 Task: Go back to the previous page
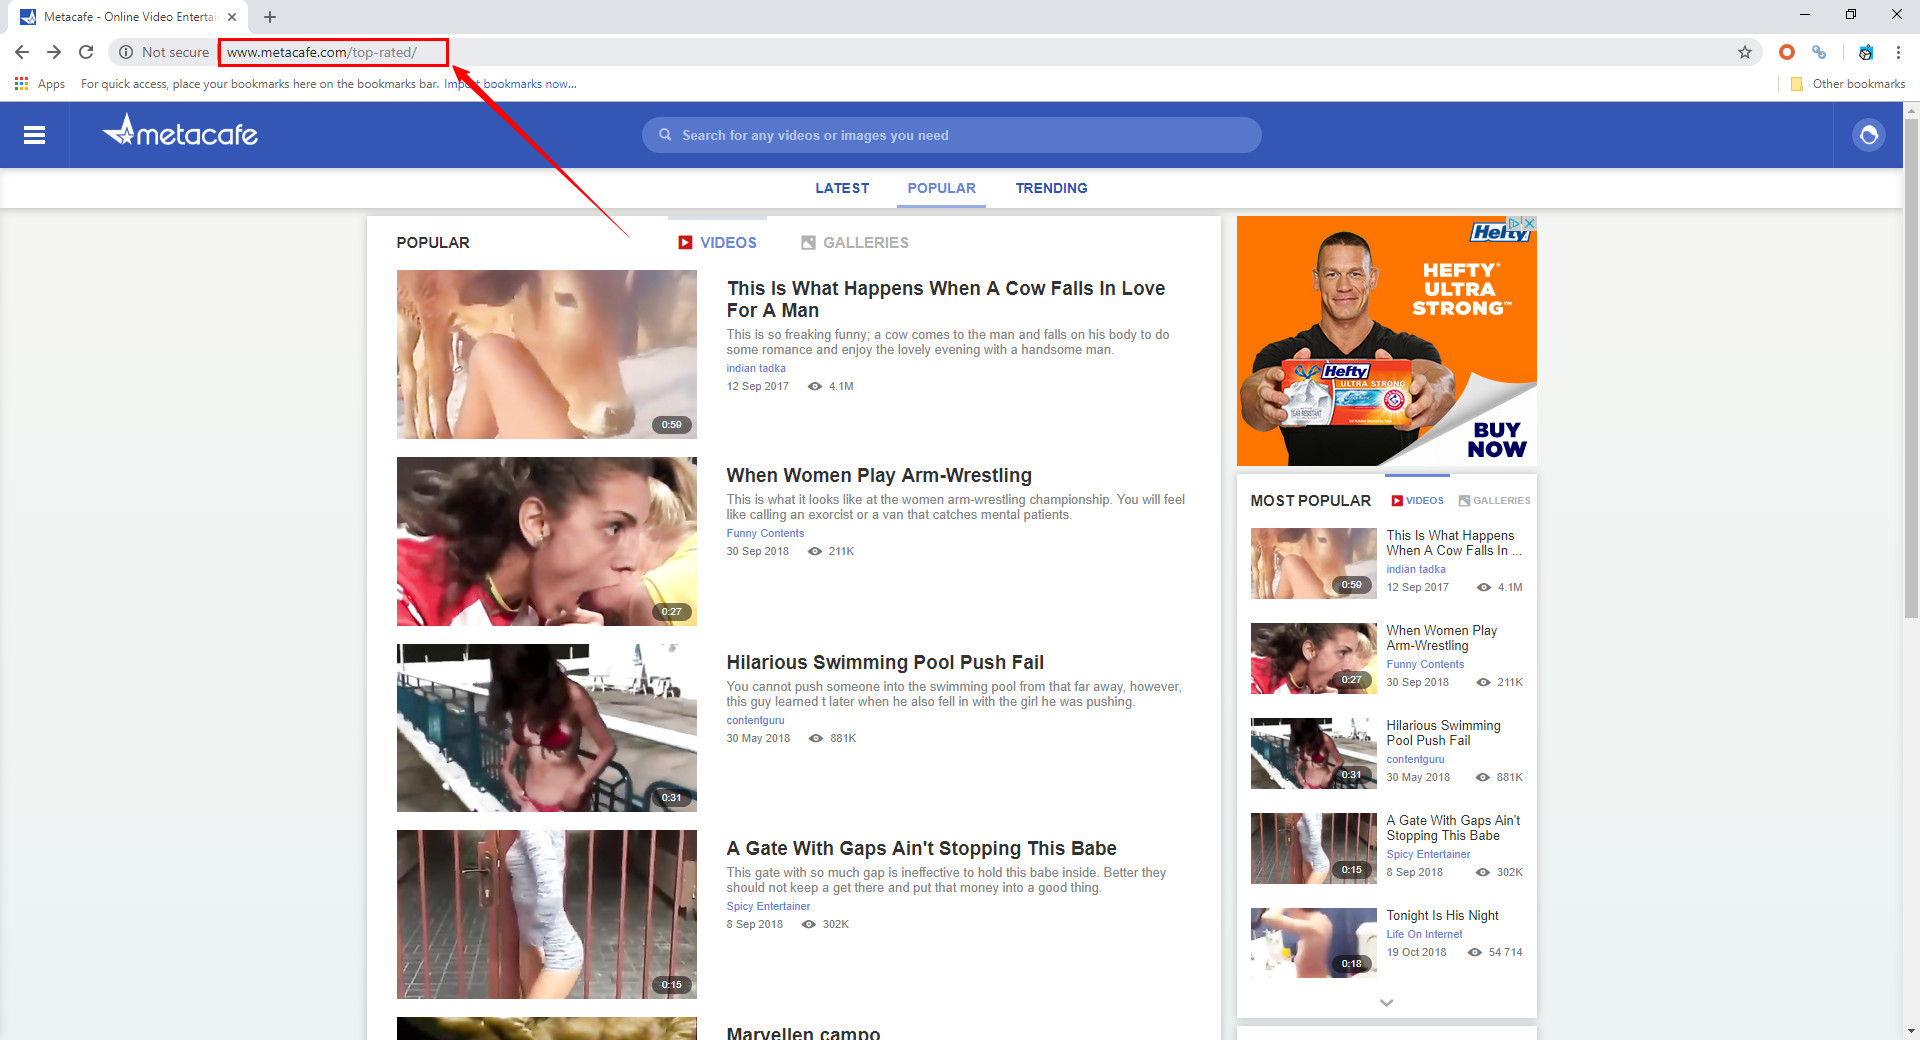pyautogui.click(x=22, y=52)
